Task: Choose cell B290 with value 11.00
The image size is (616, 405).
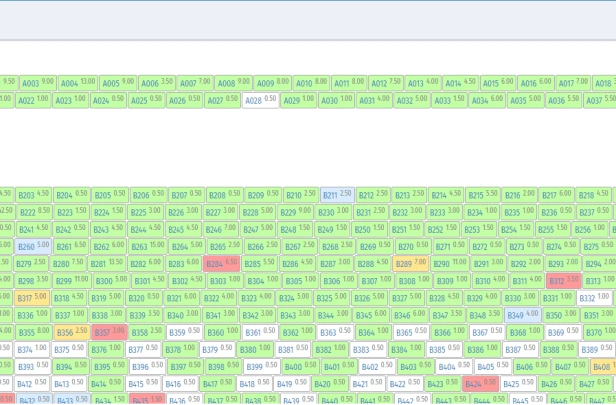Action: pos(449,264)
